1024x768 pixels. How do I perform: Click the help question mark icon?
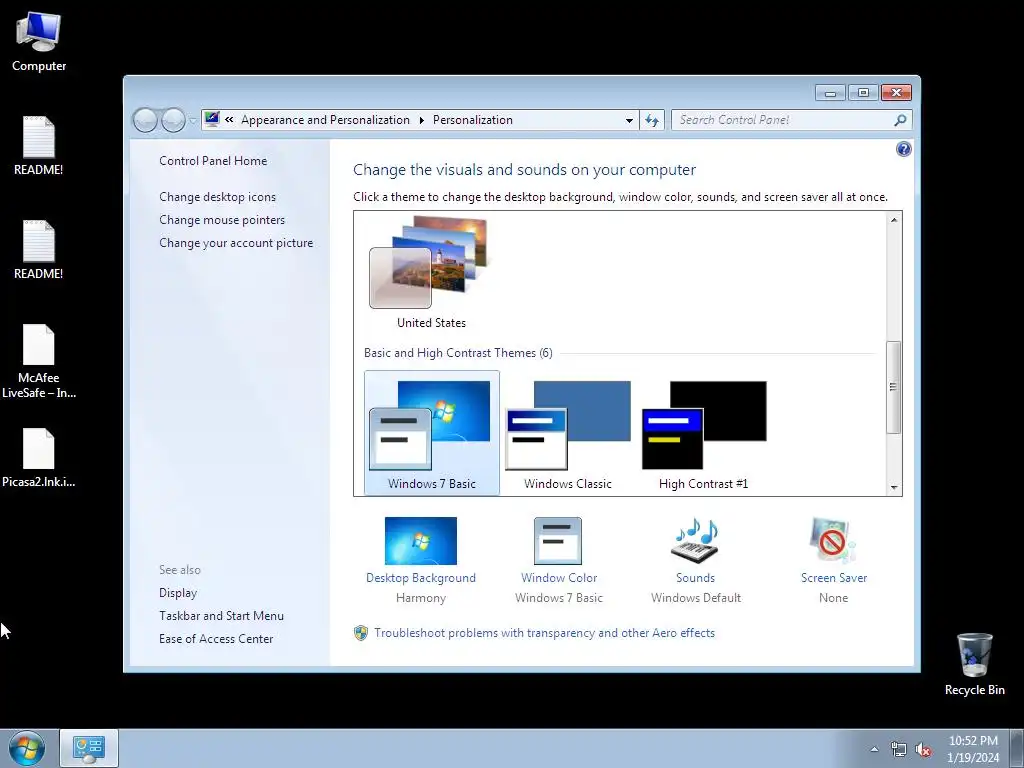click(x=903, y=150)
